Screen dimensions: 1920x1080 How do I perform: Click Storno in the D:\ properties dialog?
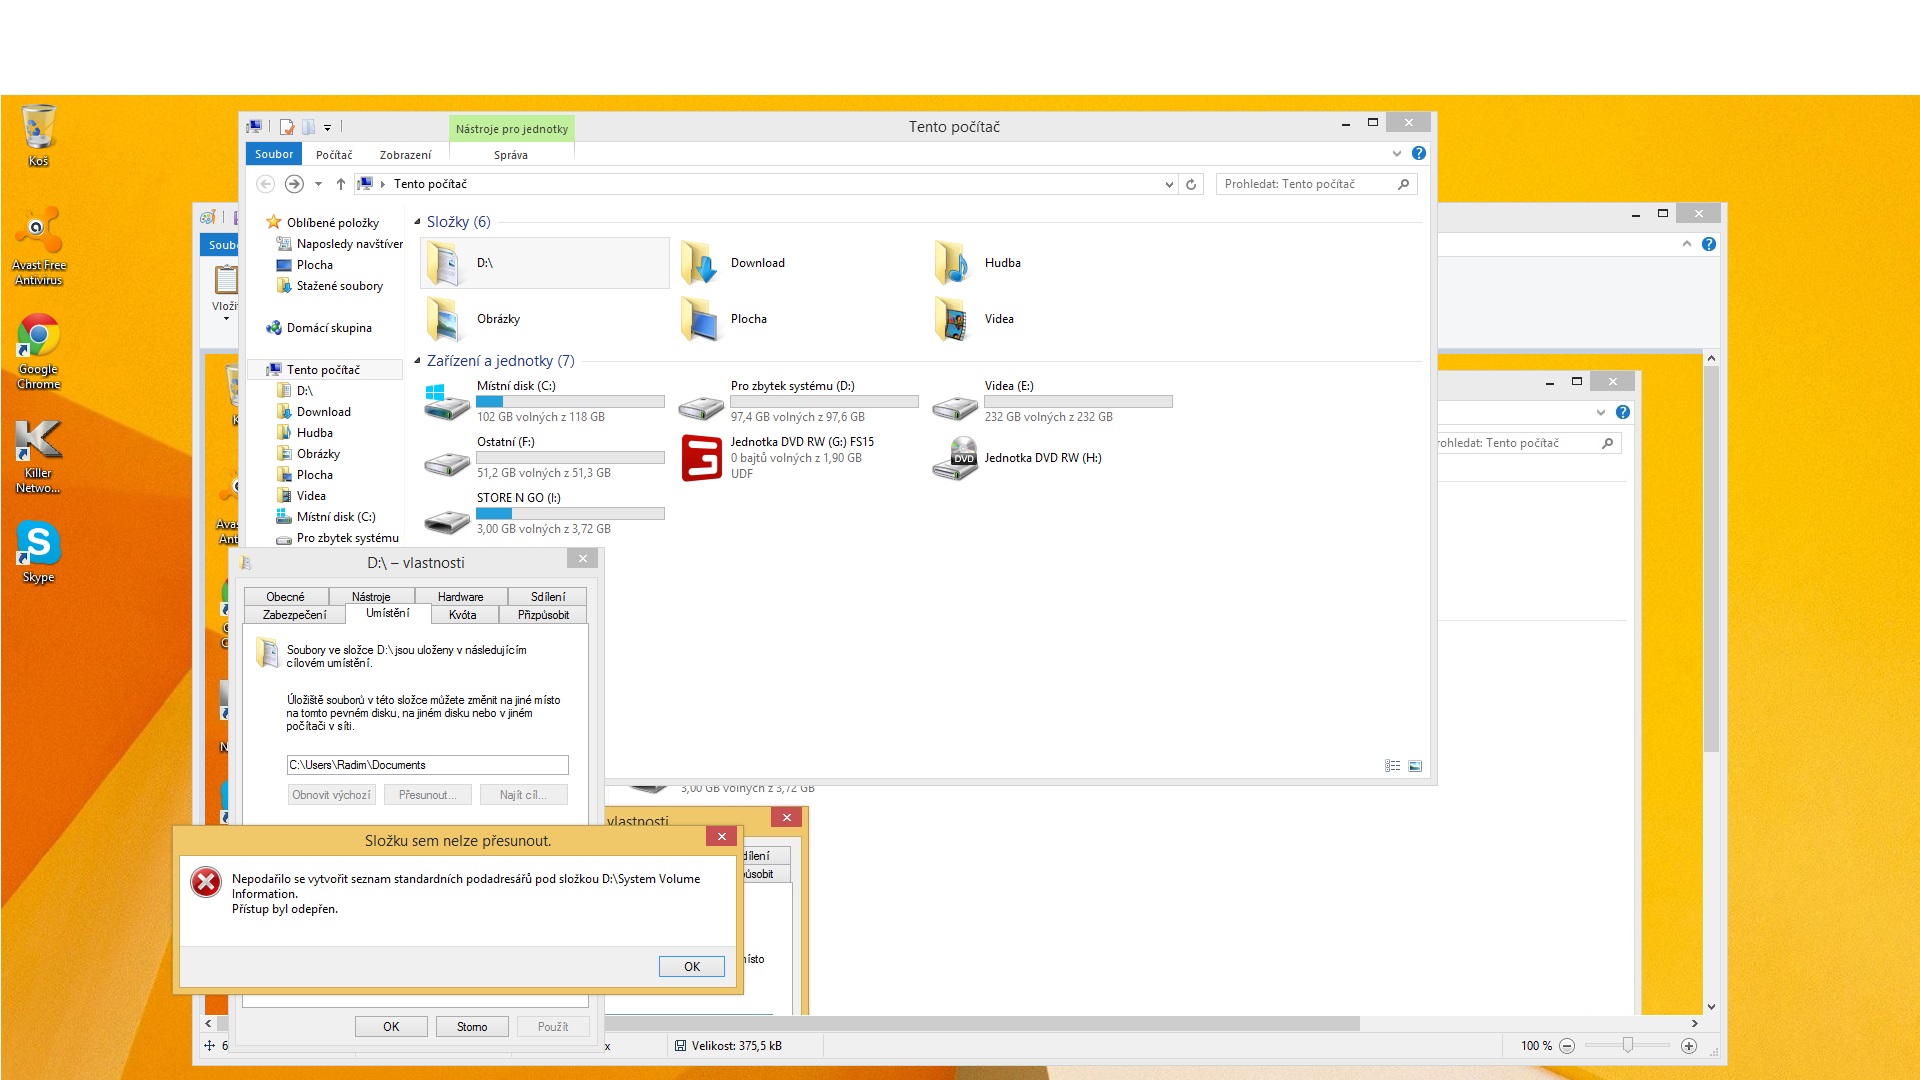pos(472,1027)
